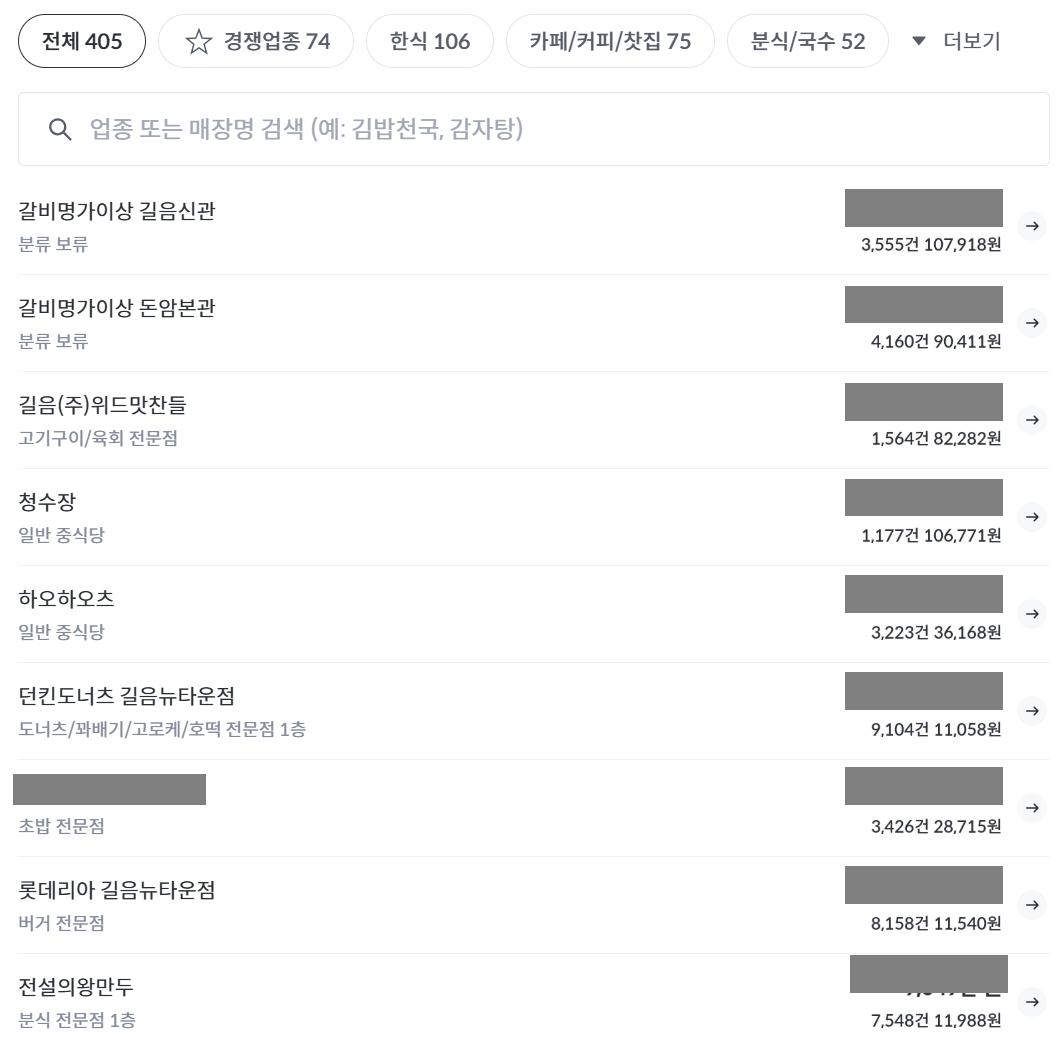1060x1044 pixels.
Task: Expand the 더보기 category dropdown
Action: (x=956, y=42)
